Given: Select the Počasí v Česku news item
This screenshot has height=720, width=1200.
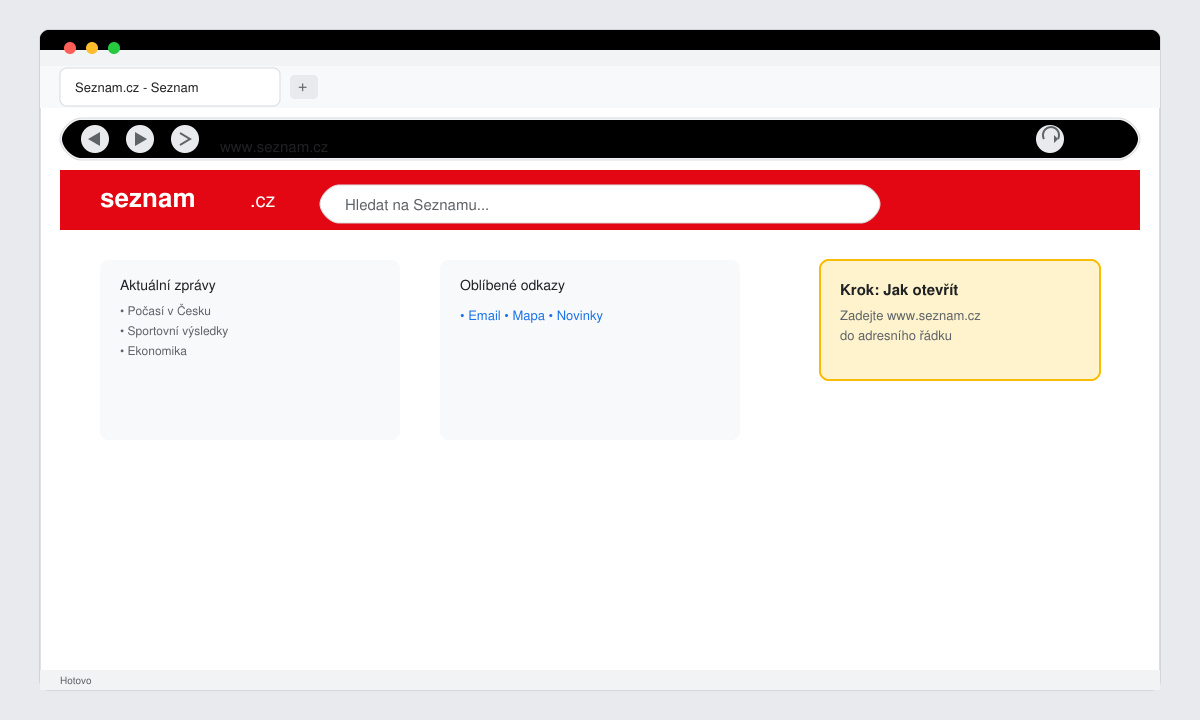Looking at the screenshot, I should click(x=166, y=311).
